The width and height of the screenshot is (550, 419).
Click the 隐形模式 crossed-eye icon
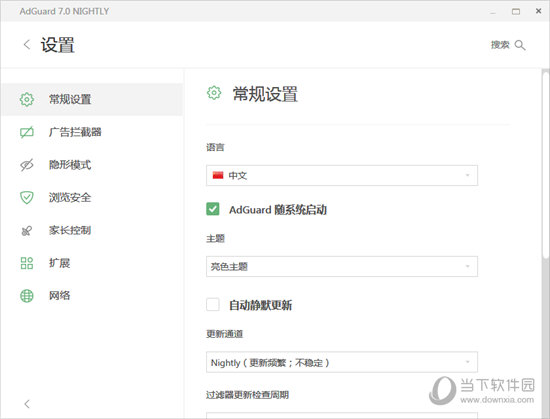pyautogui.click(x=27, y=165)
